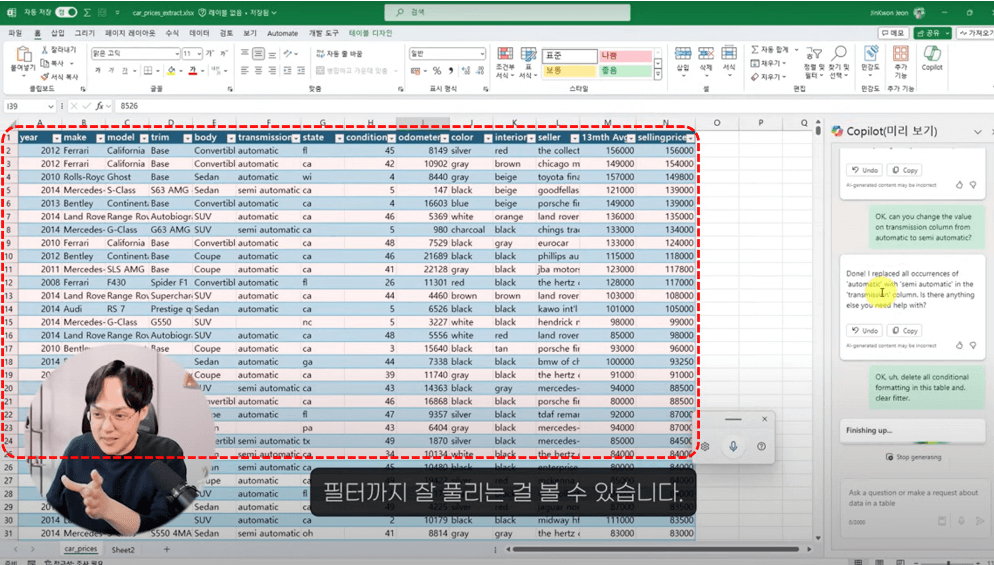Image resolution: width=994 pixels, height=565 pixels.
Task: Open the Insert (삽입) ribbon tab
Action: pos(57,33)
